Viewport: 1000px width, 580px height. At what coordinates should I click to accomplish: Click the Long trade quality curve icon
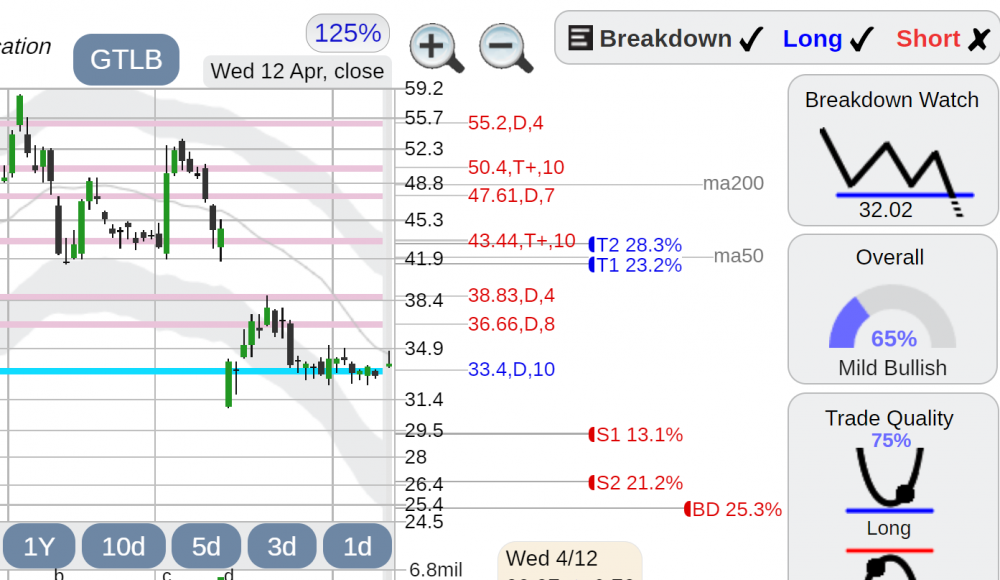click(x=890, y=479)
